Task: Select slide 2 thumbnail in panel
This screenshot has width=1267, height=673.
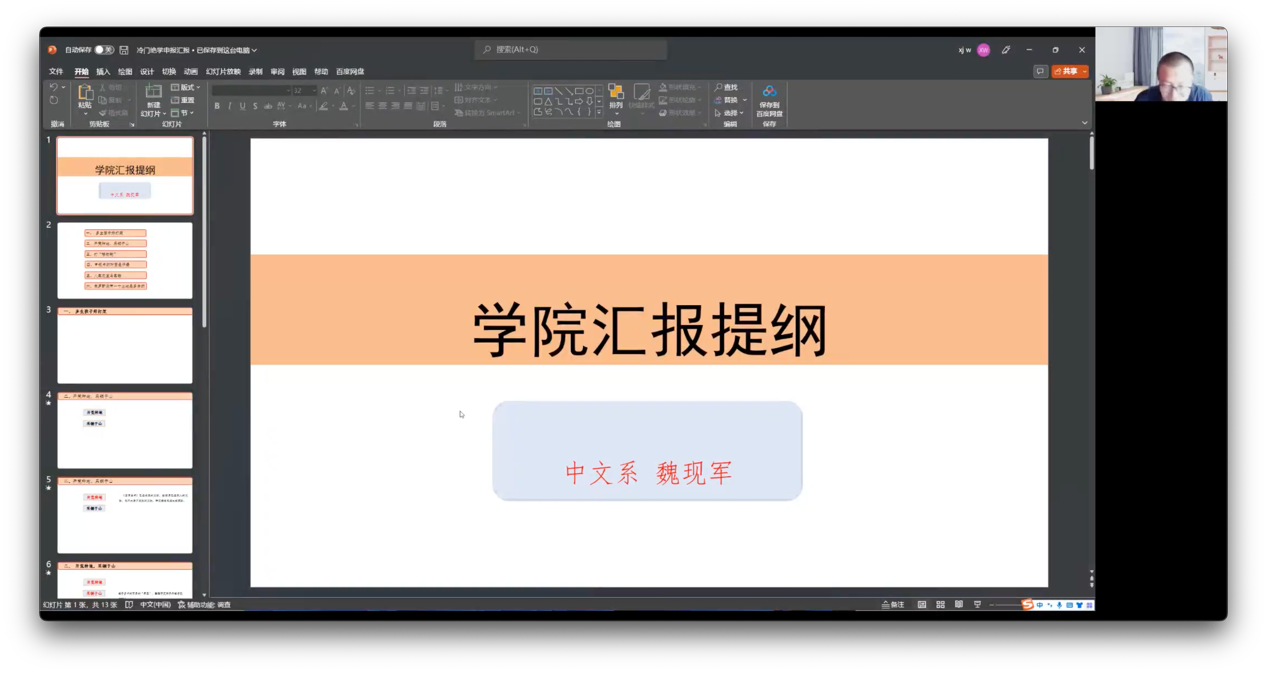Action: pos(125,260)
